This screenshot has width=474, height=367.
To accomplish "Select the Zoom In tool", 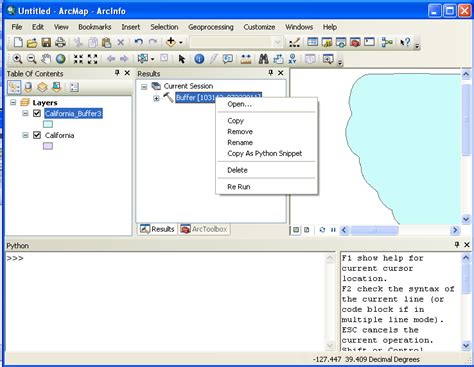I will 17,59.
